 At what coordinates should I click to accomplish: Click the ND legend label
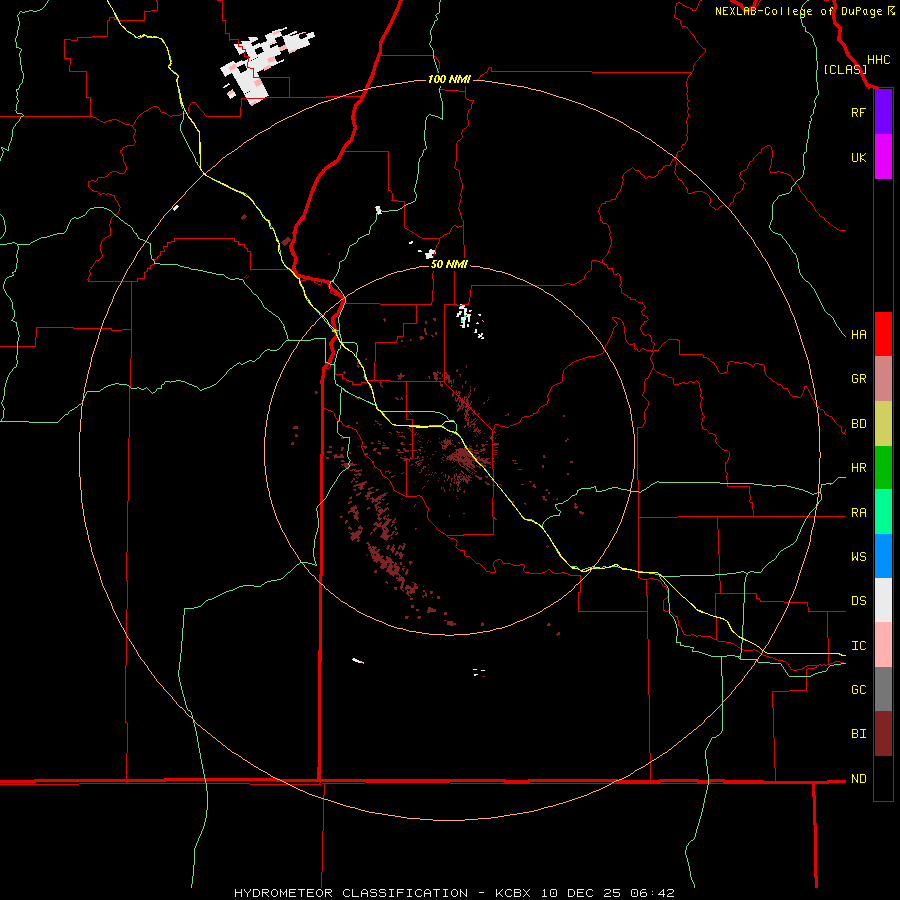[858, 779]
